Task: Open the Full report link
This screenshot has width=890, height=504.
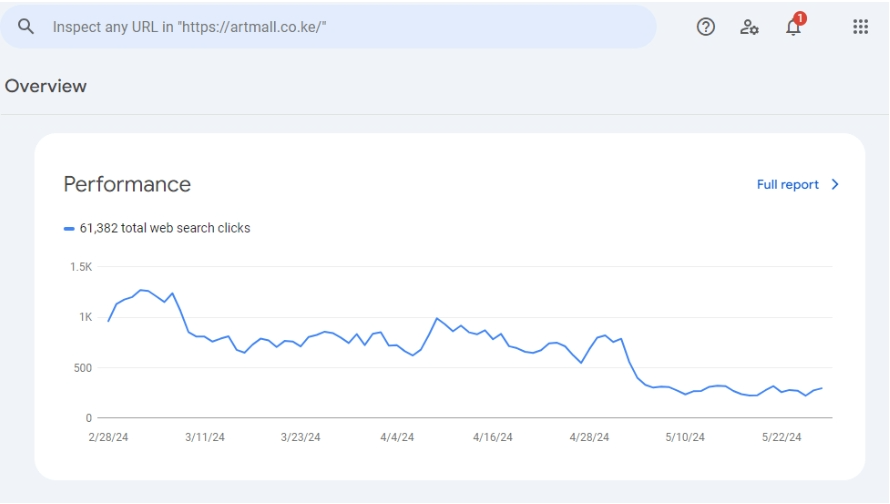Action: (x=787, y=184)
